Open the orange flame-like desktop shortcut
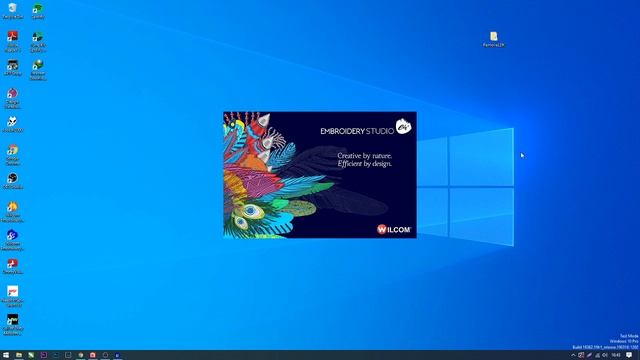This screenshot has height=360, width=640. [13, 212]
